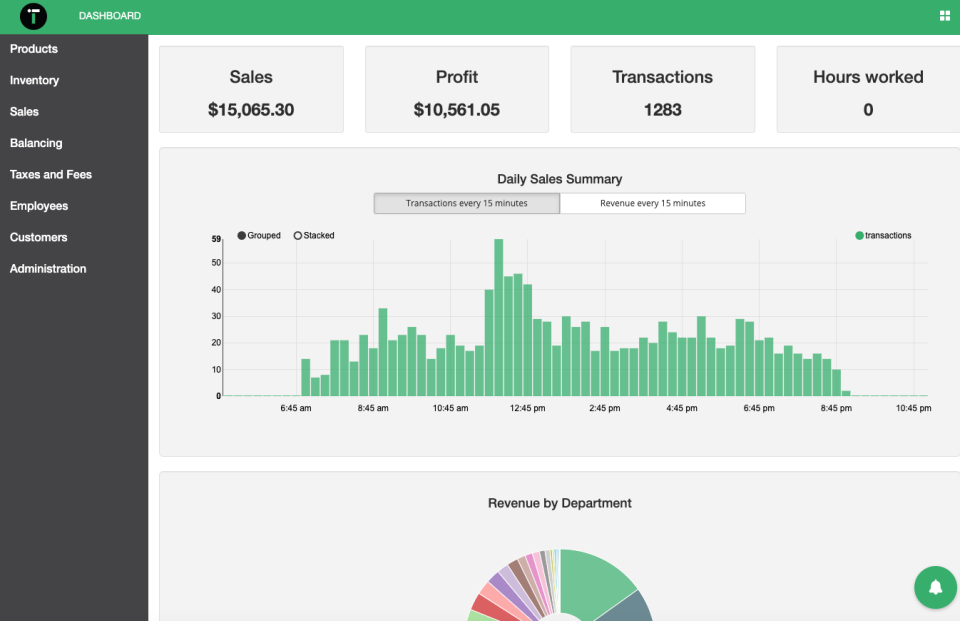The height and width of the screenshot is (621, 960).
Task: Open the apps grid icon top right
Action: pos(944,15)
